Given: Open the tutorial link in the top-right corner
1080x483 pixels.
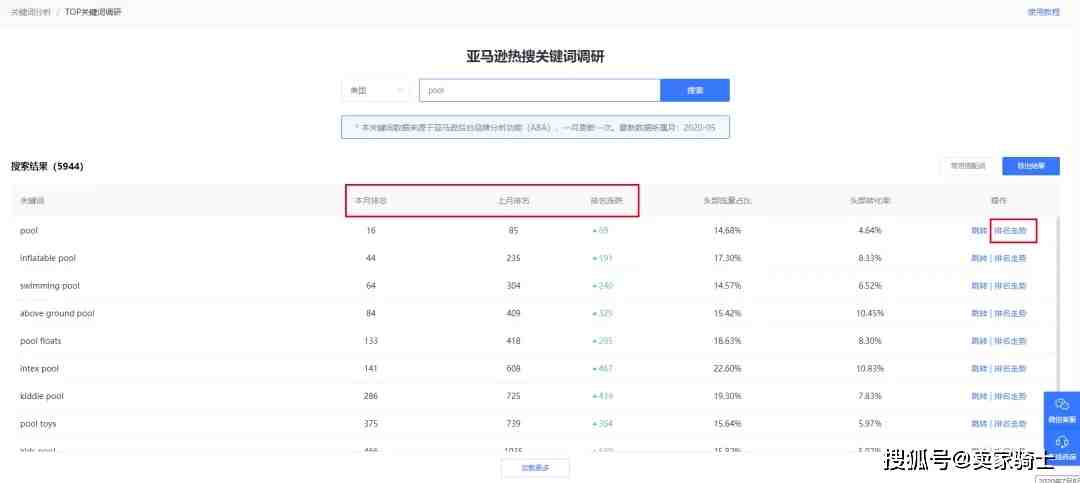Looking at the screenshot, I should coord(1043,12).
